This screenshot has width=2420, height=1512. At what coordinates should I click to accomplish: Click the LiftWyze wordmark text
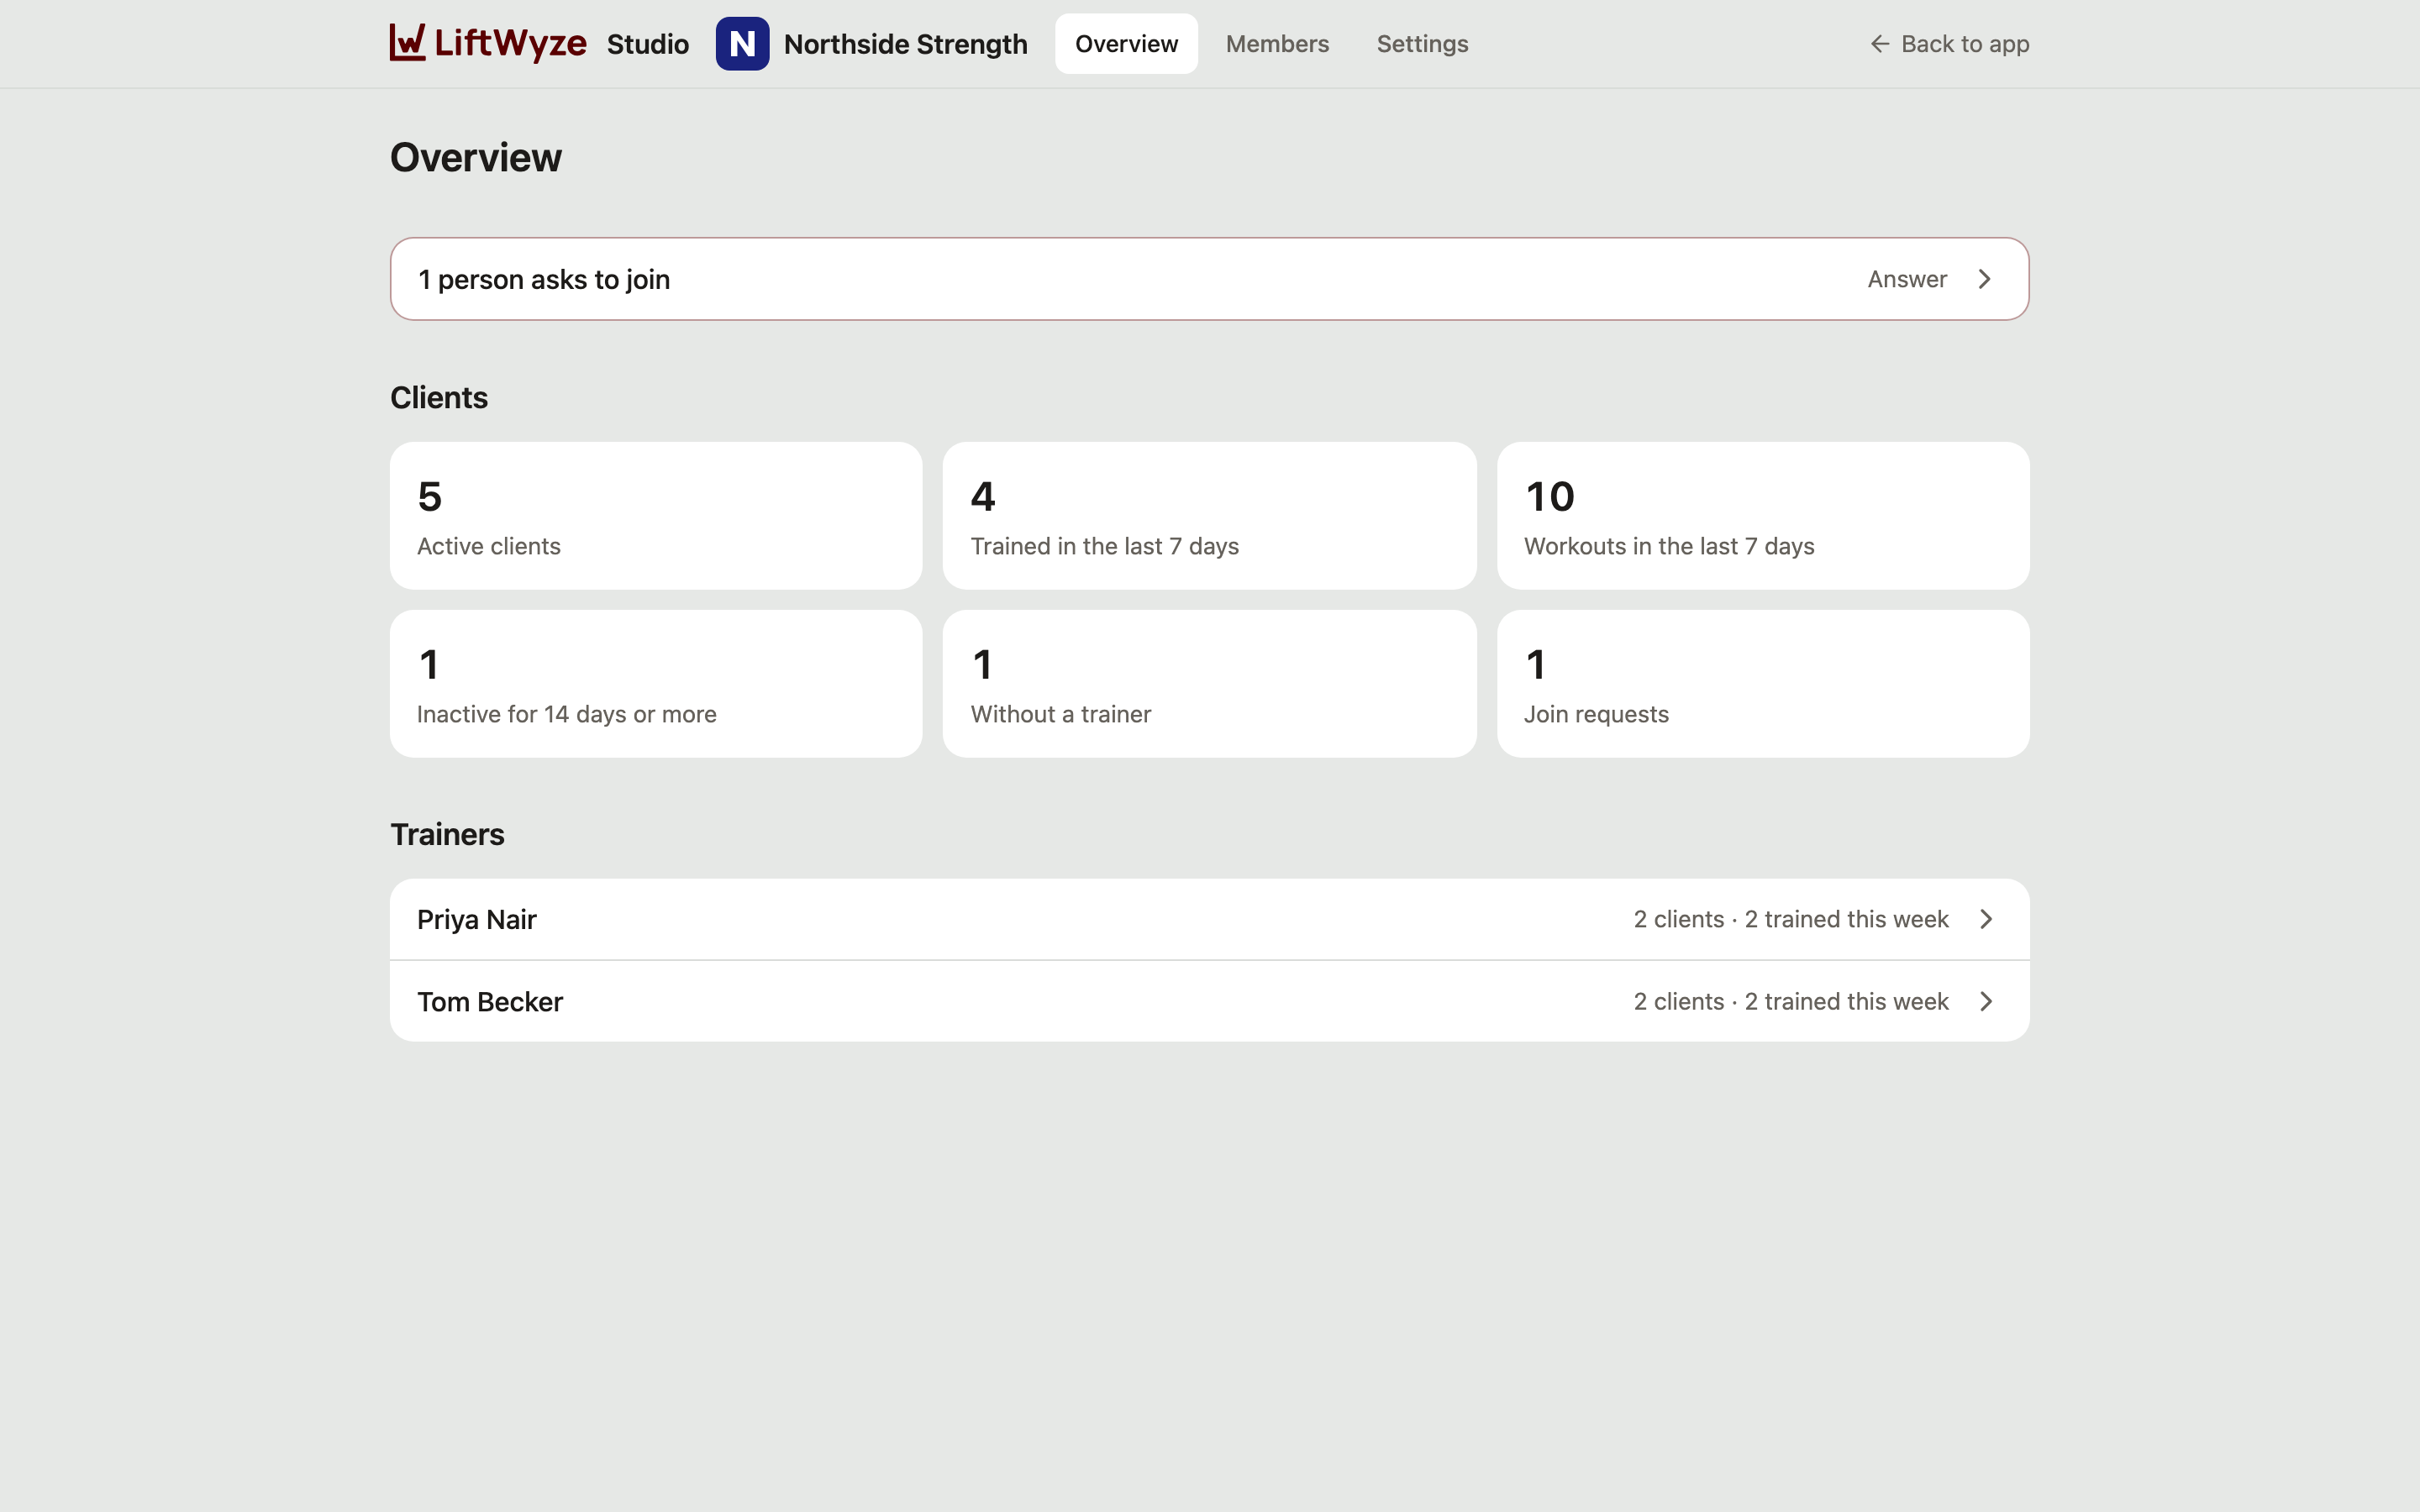click(x=510, y=43)
